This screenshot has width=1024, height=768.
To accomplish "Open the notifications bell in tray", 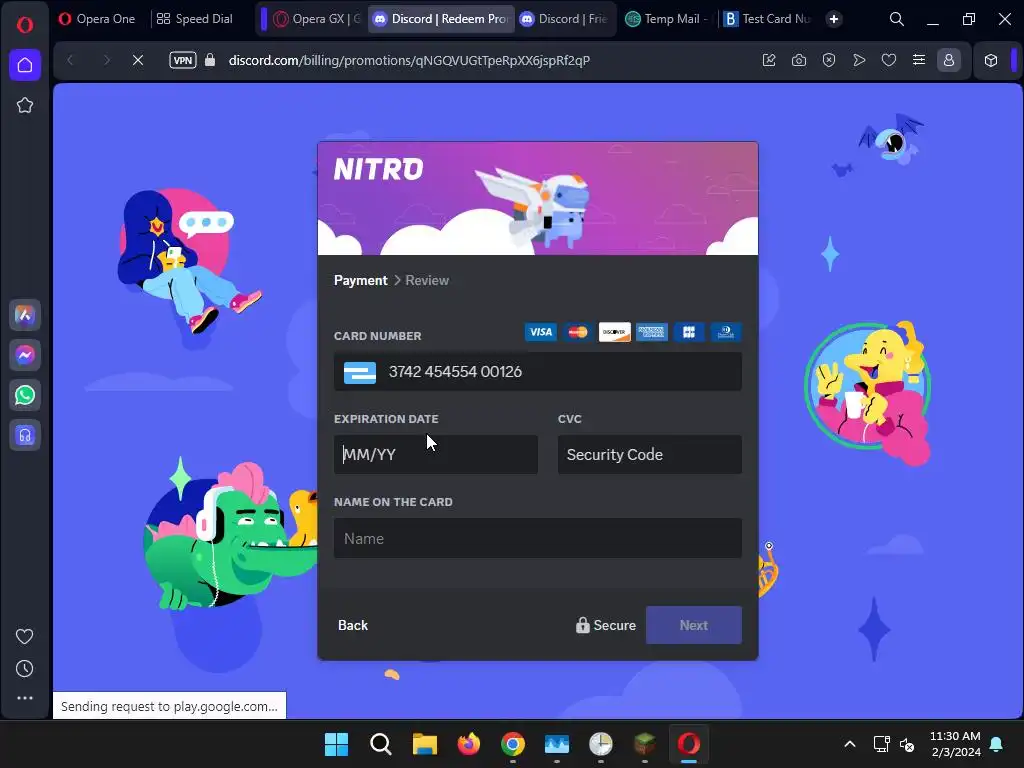I will [x=997, y=744].
